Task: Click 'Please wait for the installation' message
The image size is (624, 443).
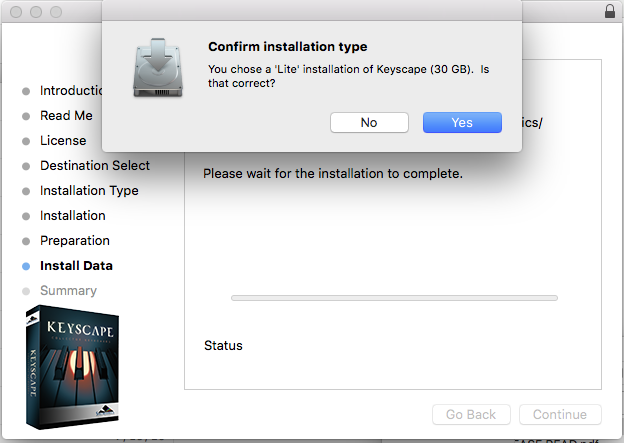Action: (333, 174)
